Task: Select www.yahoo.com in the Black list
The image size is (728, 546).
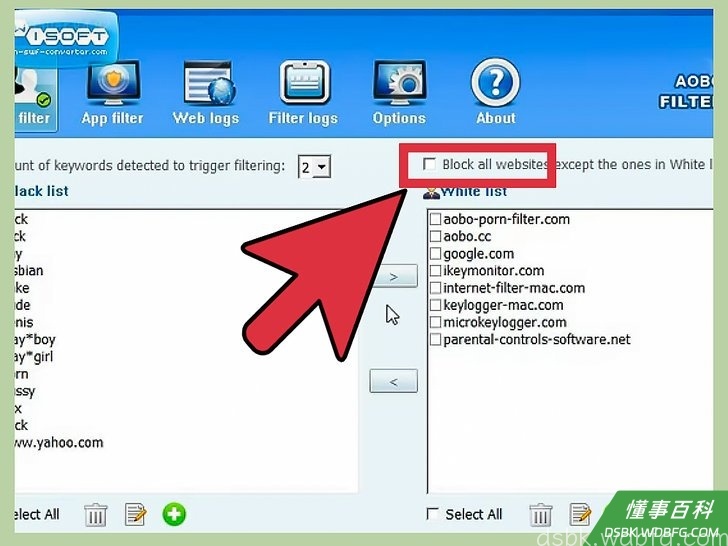Action: click(58, 442)
